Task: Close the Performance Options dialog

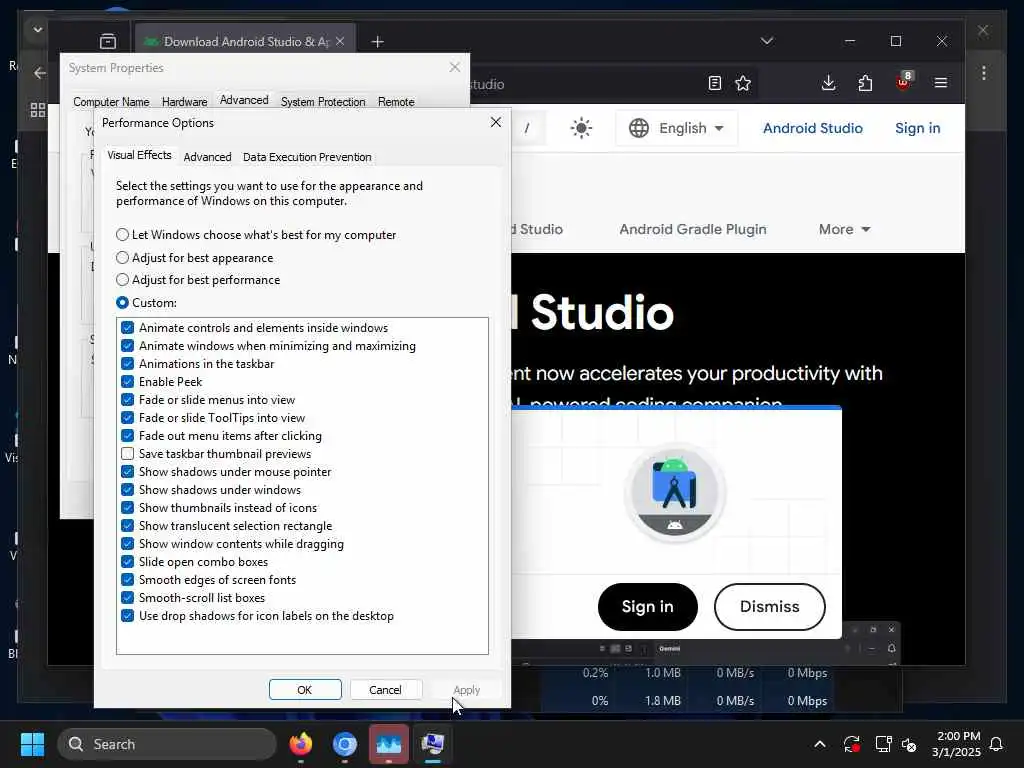Action: (x=496, y=122)
